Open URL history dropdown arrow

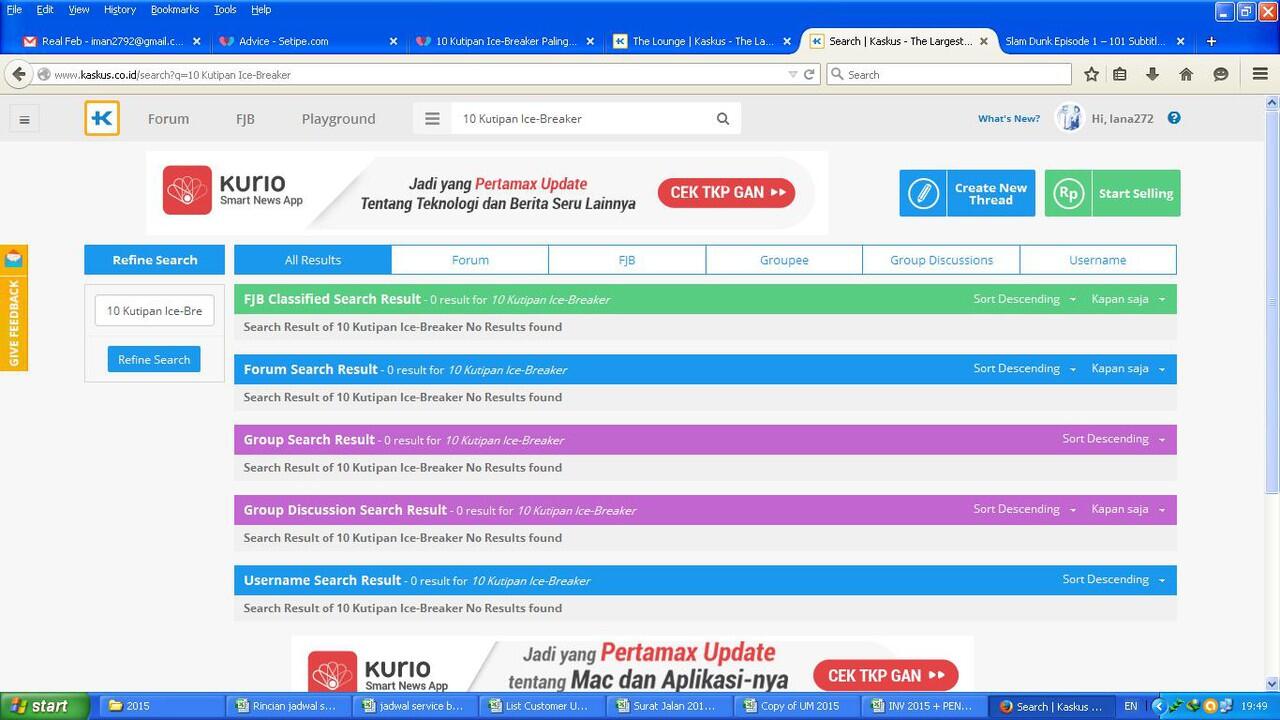(x=792, y=74)
